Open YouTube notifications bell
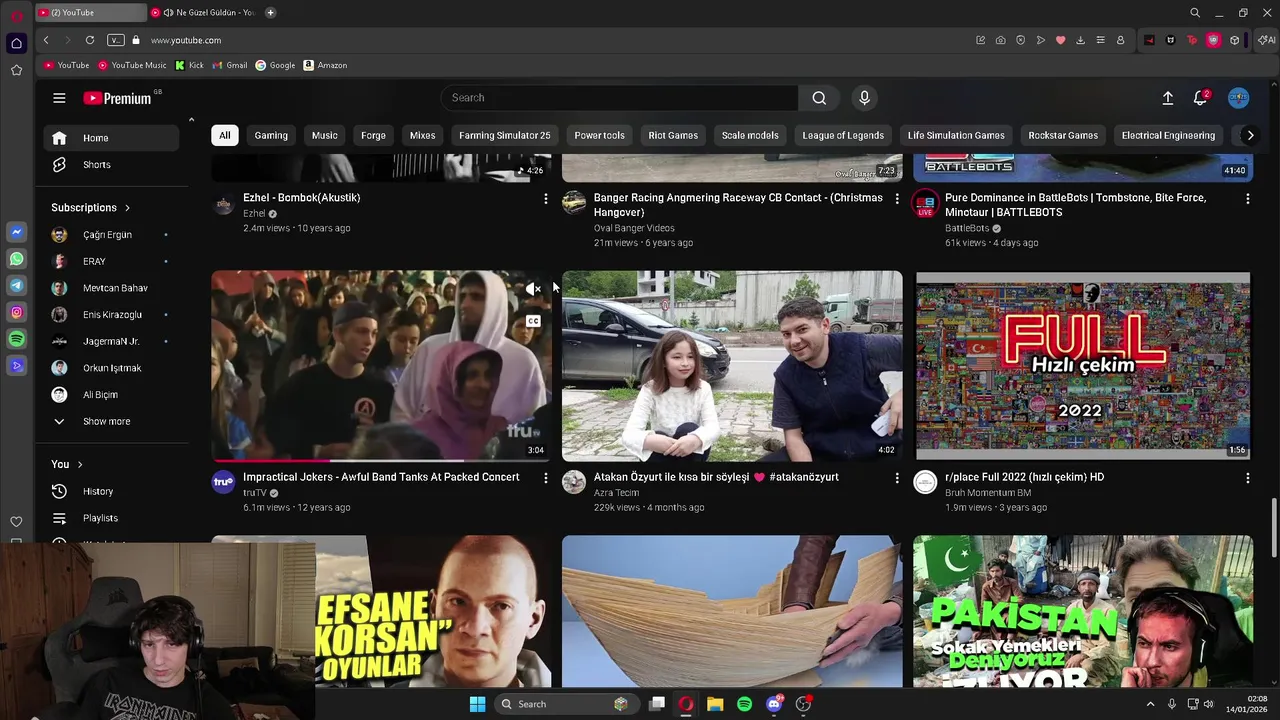The image size is (1280, 720). pos(1200,98)
